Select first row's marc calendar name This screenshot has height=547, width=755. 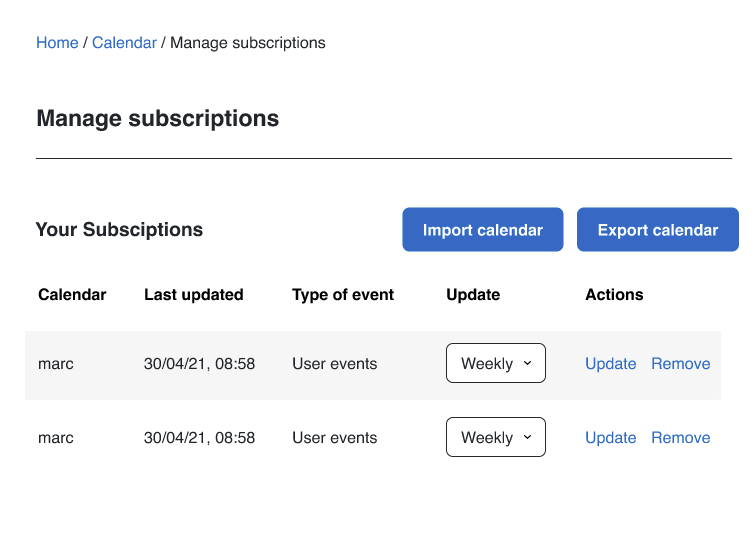[x=56, y=364]
